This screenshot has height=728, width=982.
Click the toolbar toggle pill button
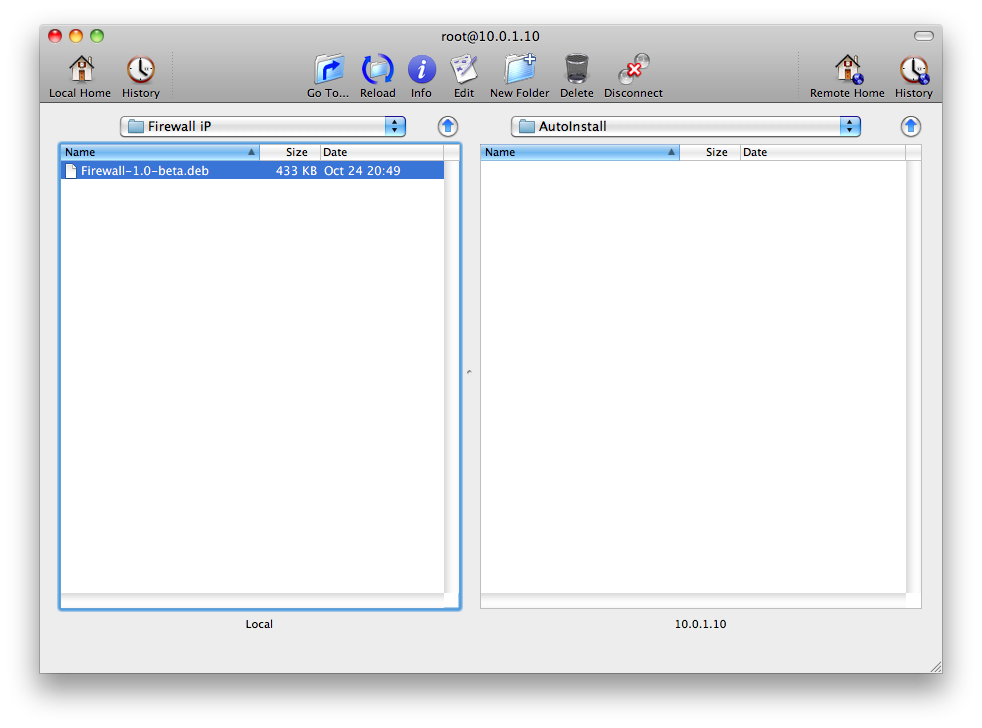923,36
